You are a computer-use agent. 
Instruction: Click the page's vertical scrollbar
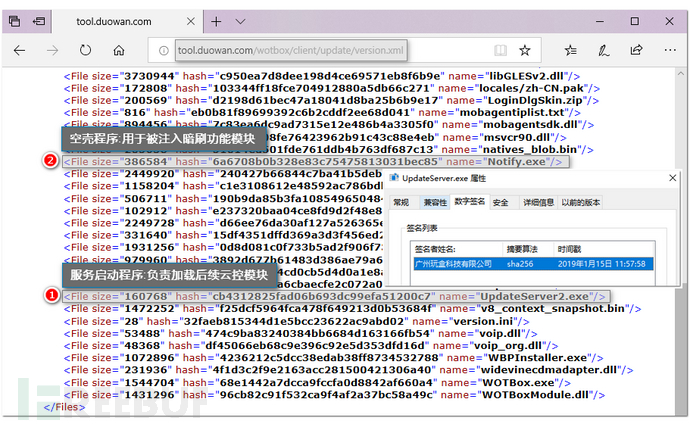681,242
